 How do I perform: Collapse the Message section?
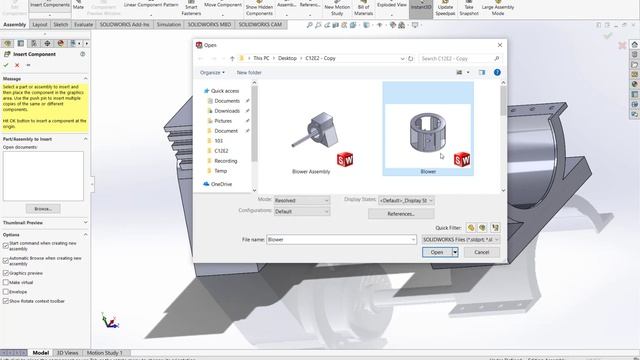click(85, 78)
